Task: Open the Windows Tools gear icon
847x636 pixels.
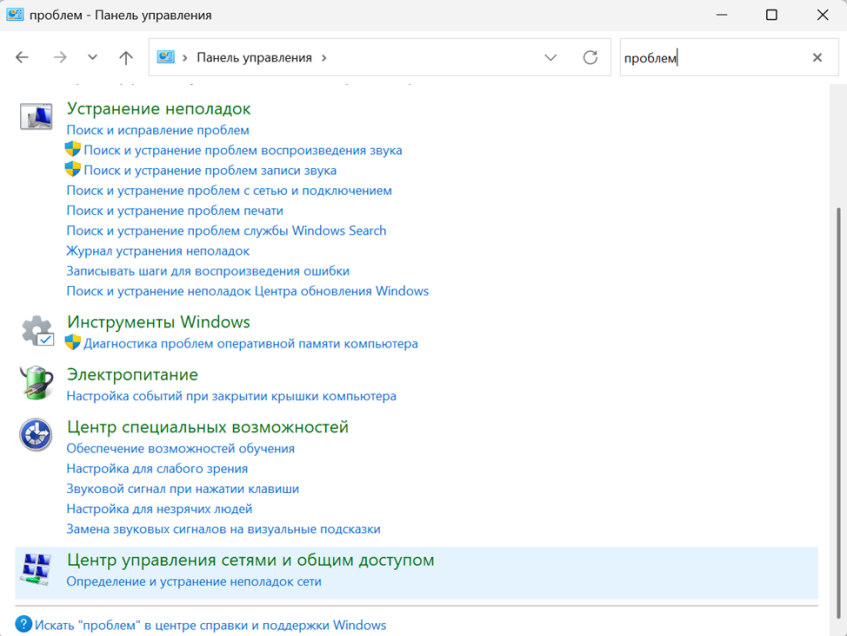Action: pyautogui.click(x=37, y=330)
